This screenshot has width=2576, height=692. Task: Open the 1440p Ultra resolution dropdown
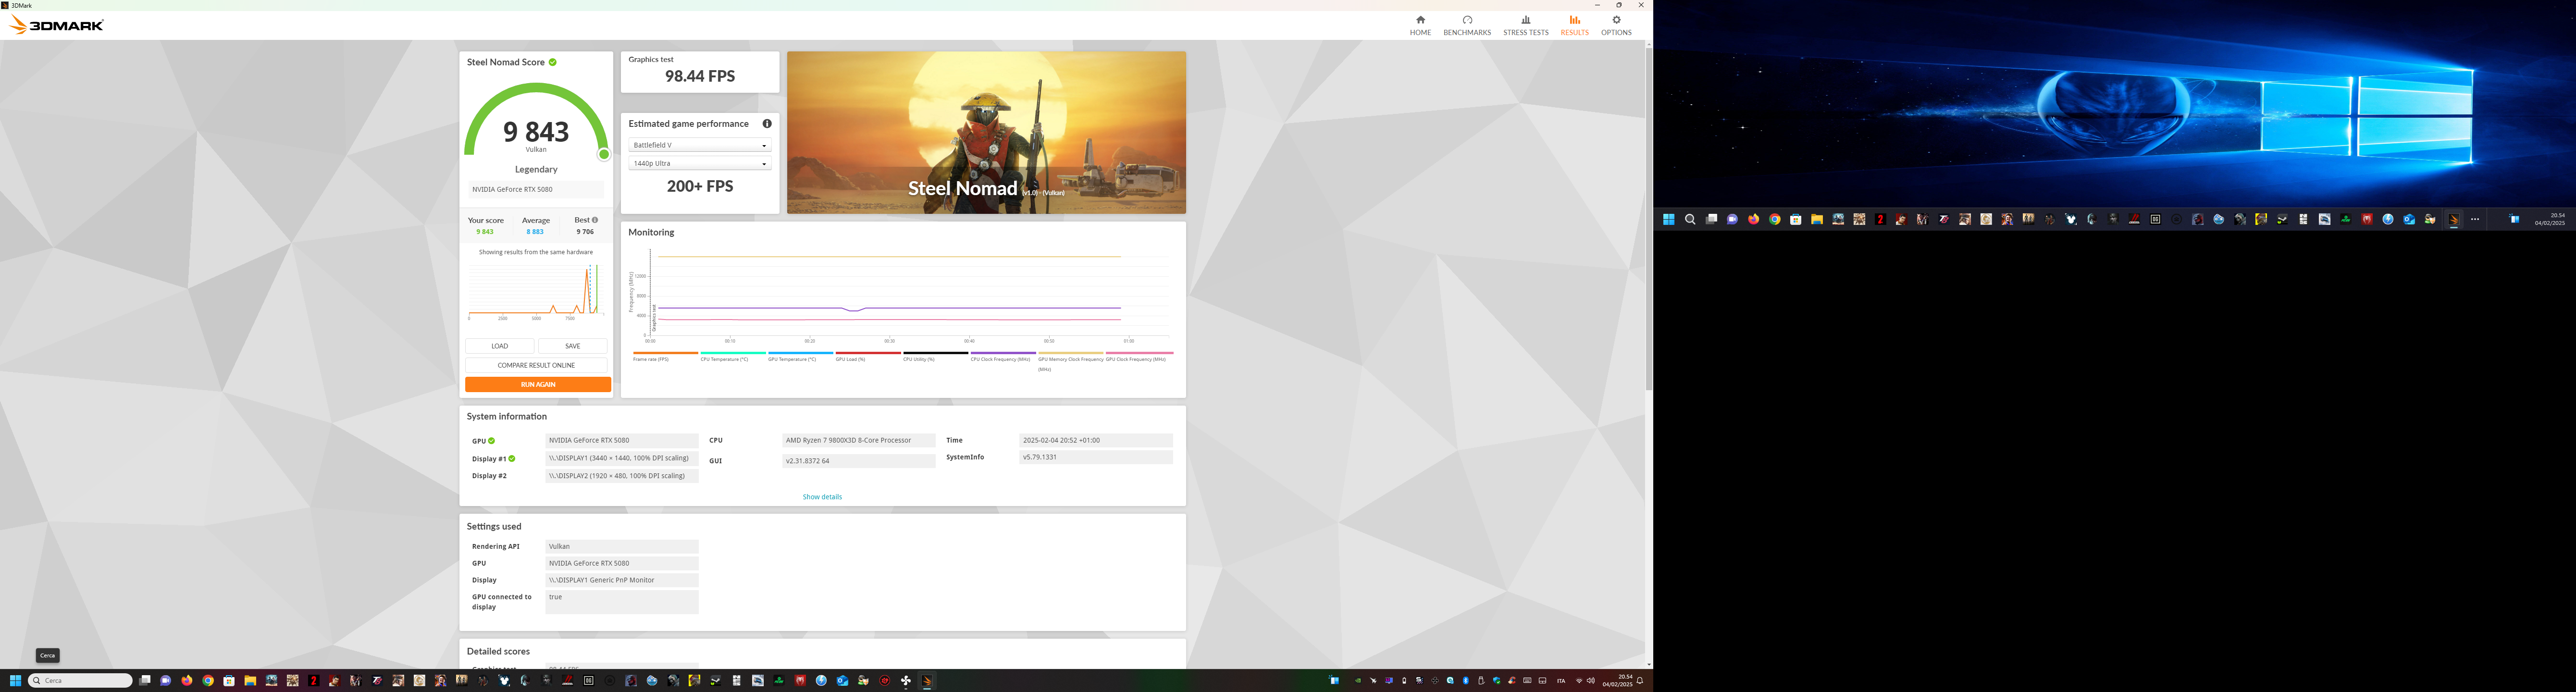(700, 163)
